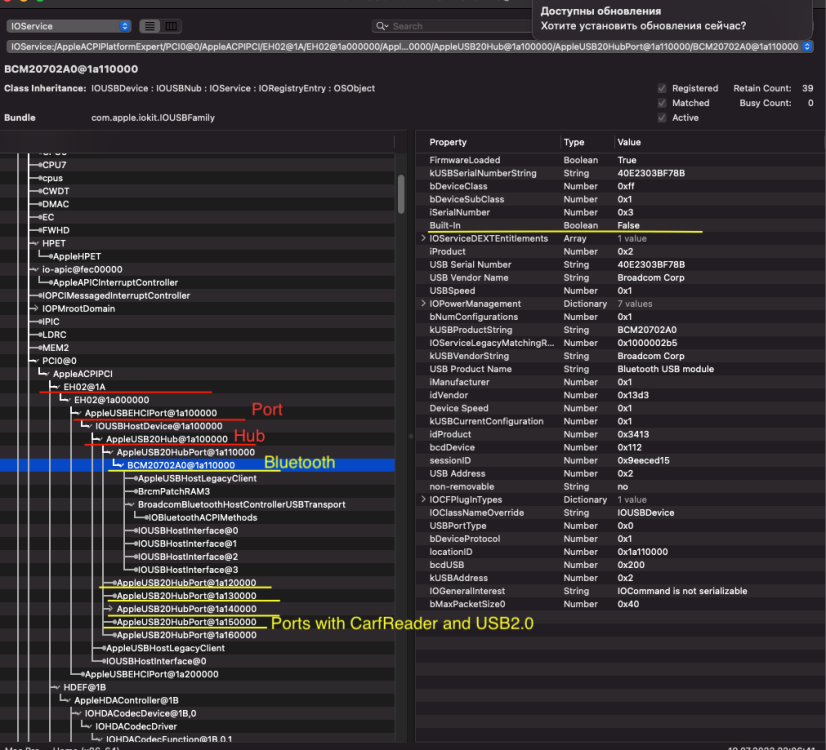Collapse the BroadcomBluetoothHostControllerUSBTransport node
826x750 pixels.
click(x=131, y=504)
